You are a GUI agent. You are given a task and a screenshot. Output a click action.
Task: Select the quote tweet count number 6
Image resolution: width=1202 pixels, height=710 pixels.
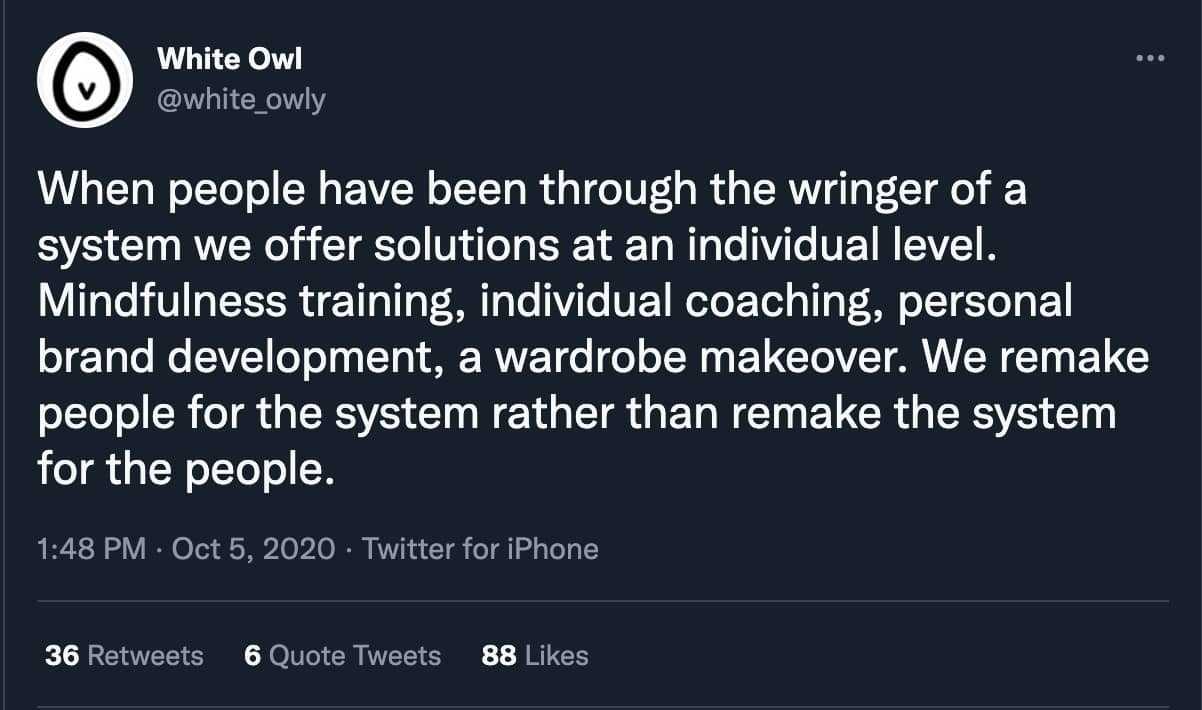click(x=252, y=655)
